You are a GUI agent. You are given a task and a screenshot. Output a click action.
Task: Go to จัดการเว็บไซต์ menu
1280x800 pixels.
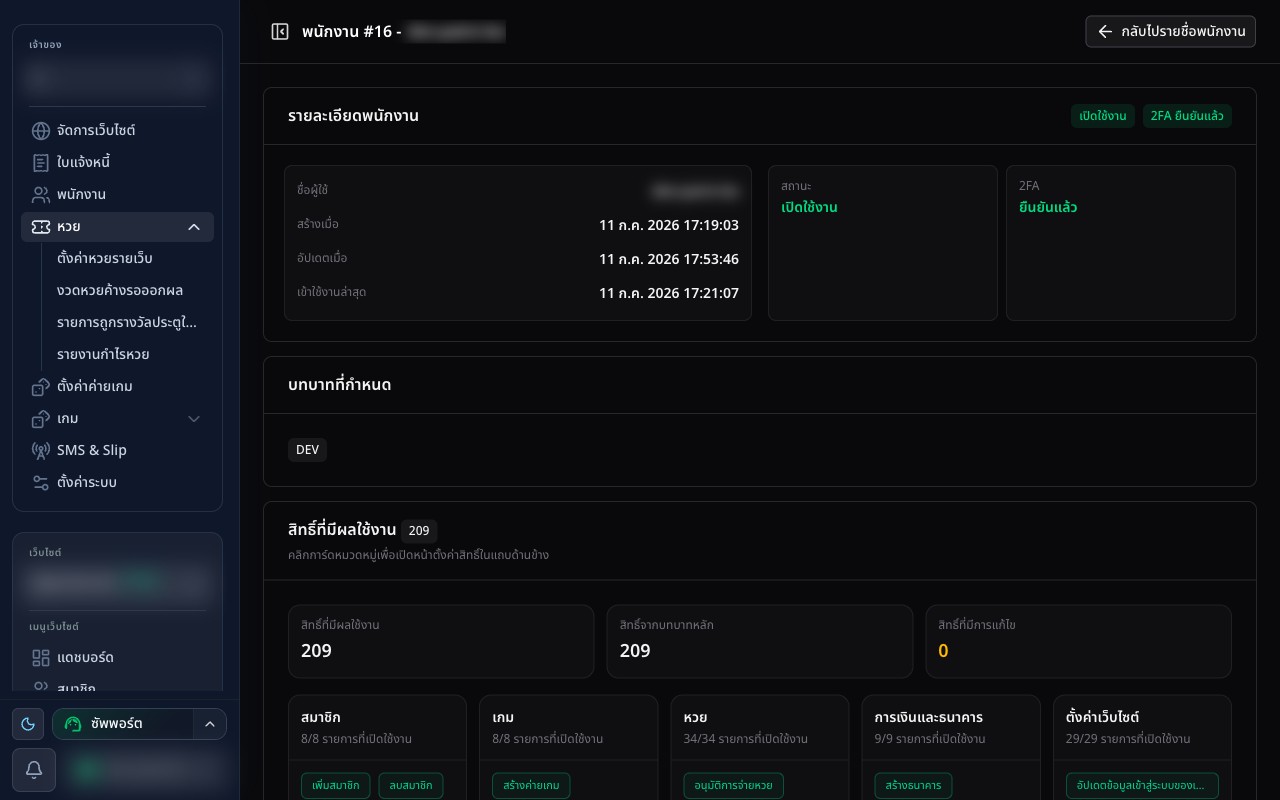click(x=117, y=130)
